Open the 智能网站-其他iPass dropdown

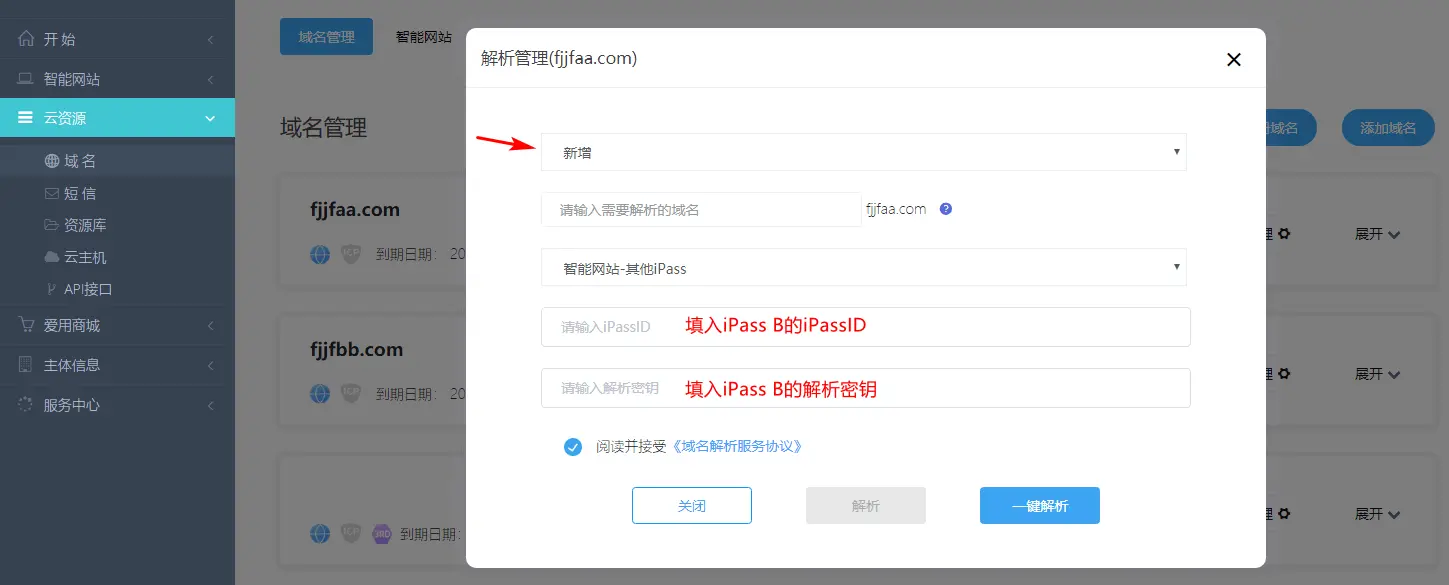(863, 268)
